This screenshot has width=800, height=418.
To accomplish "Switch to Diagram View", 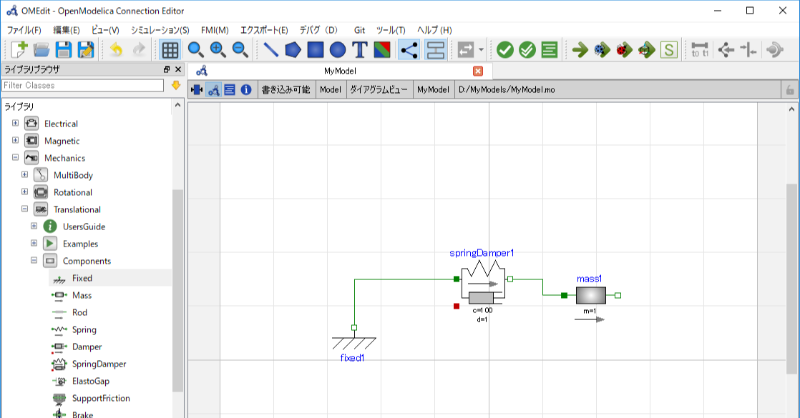I will [x=213, y=90].
